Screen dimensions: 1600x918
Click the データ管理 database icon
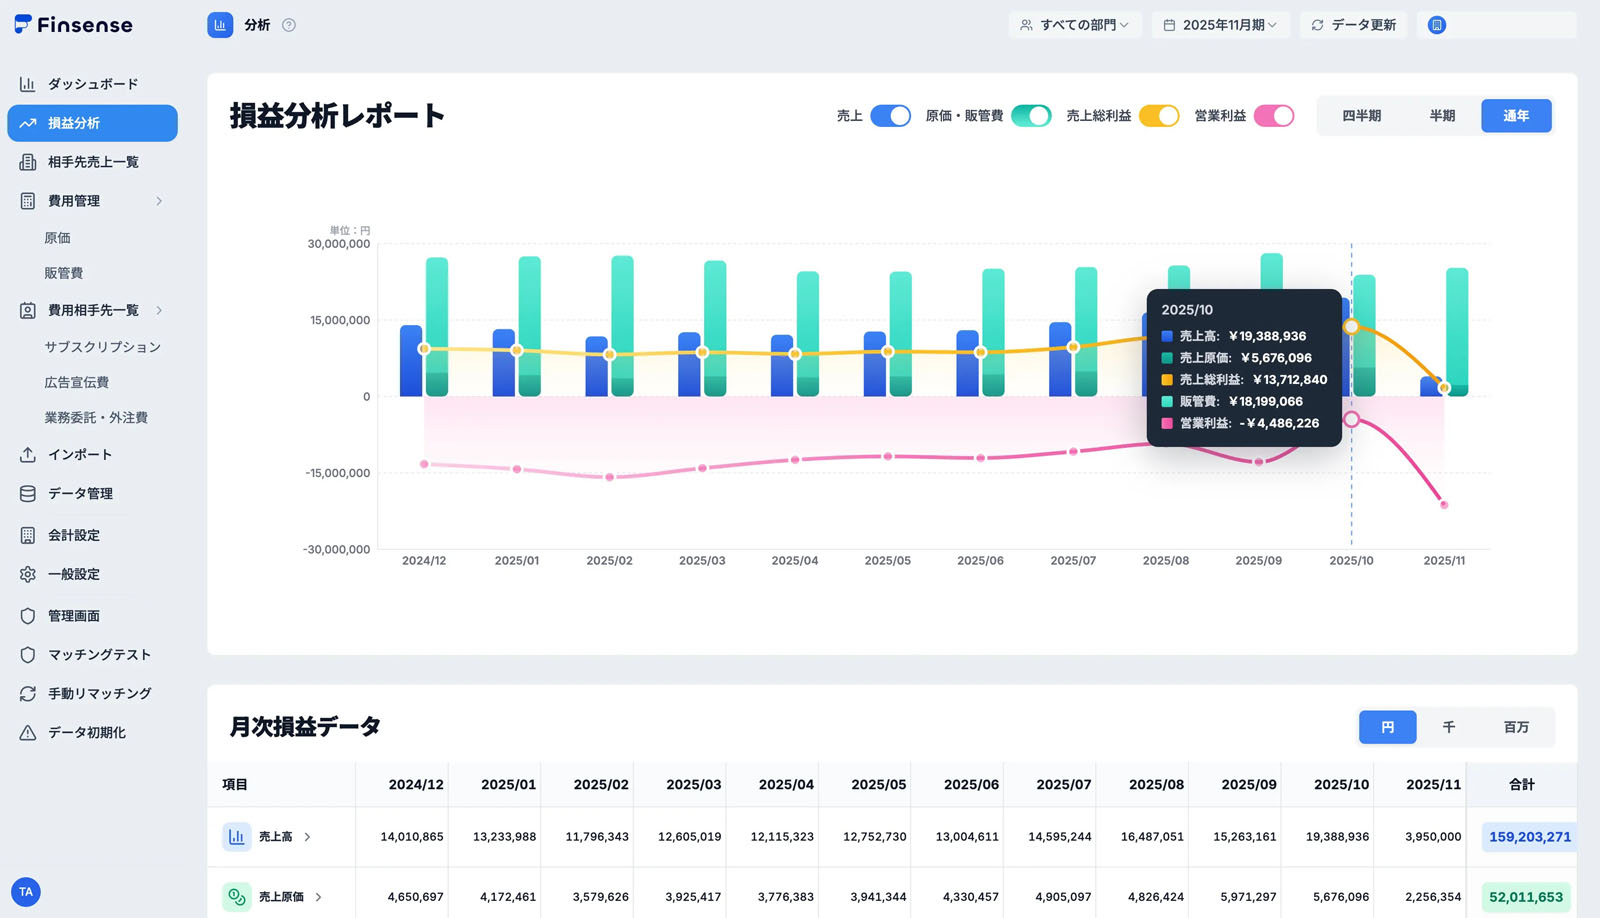point(28,494)
